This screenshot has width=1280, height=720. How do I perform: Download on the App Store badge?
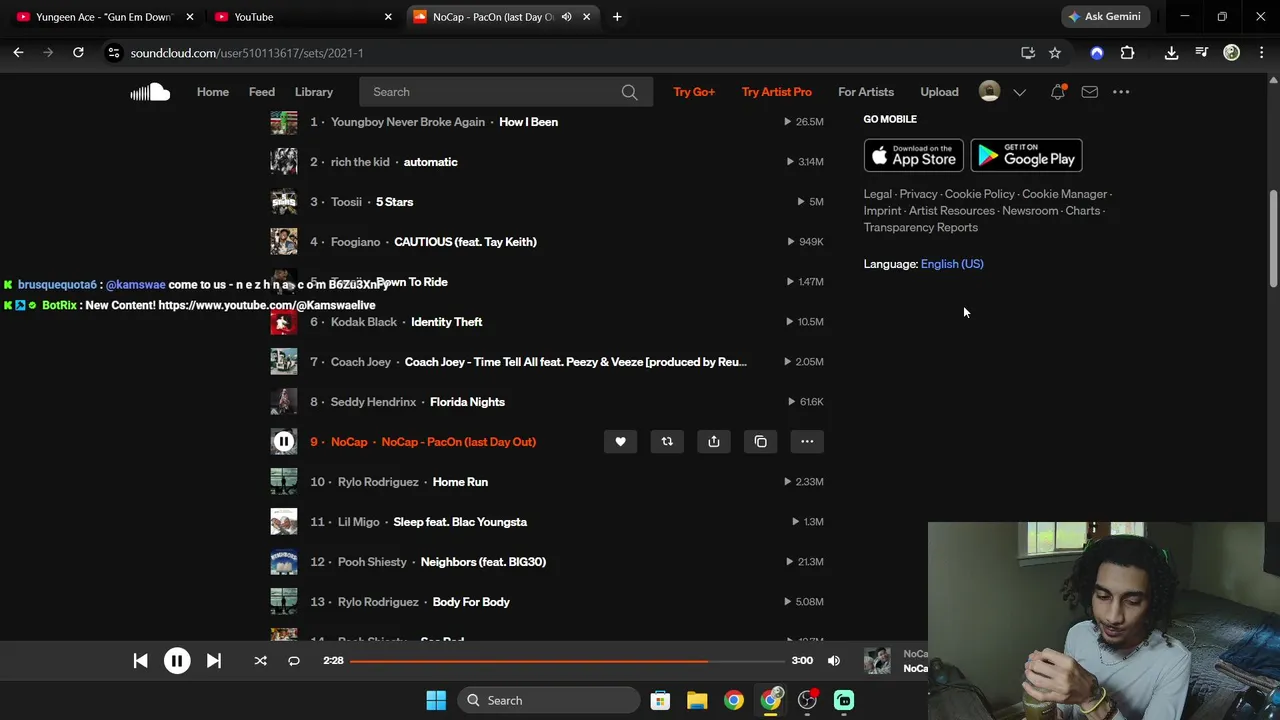(x=914, y=156)
